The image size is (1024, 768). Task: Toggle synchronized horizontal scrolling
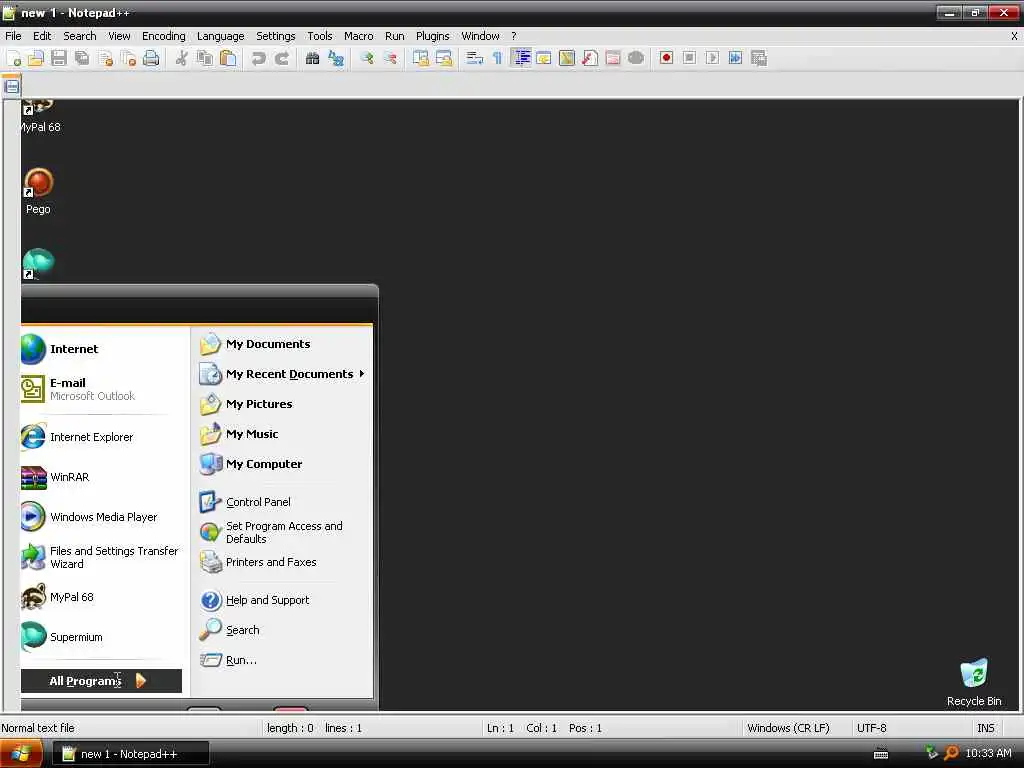(x=444, y=58)
